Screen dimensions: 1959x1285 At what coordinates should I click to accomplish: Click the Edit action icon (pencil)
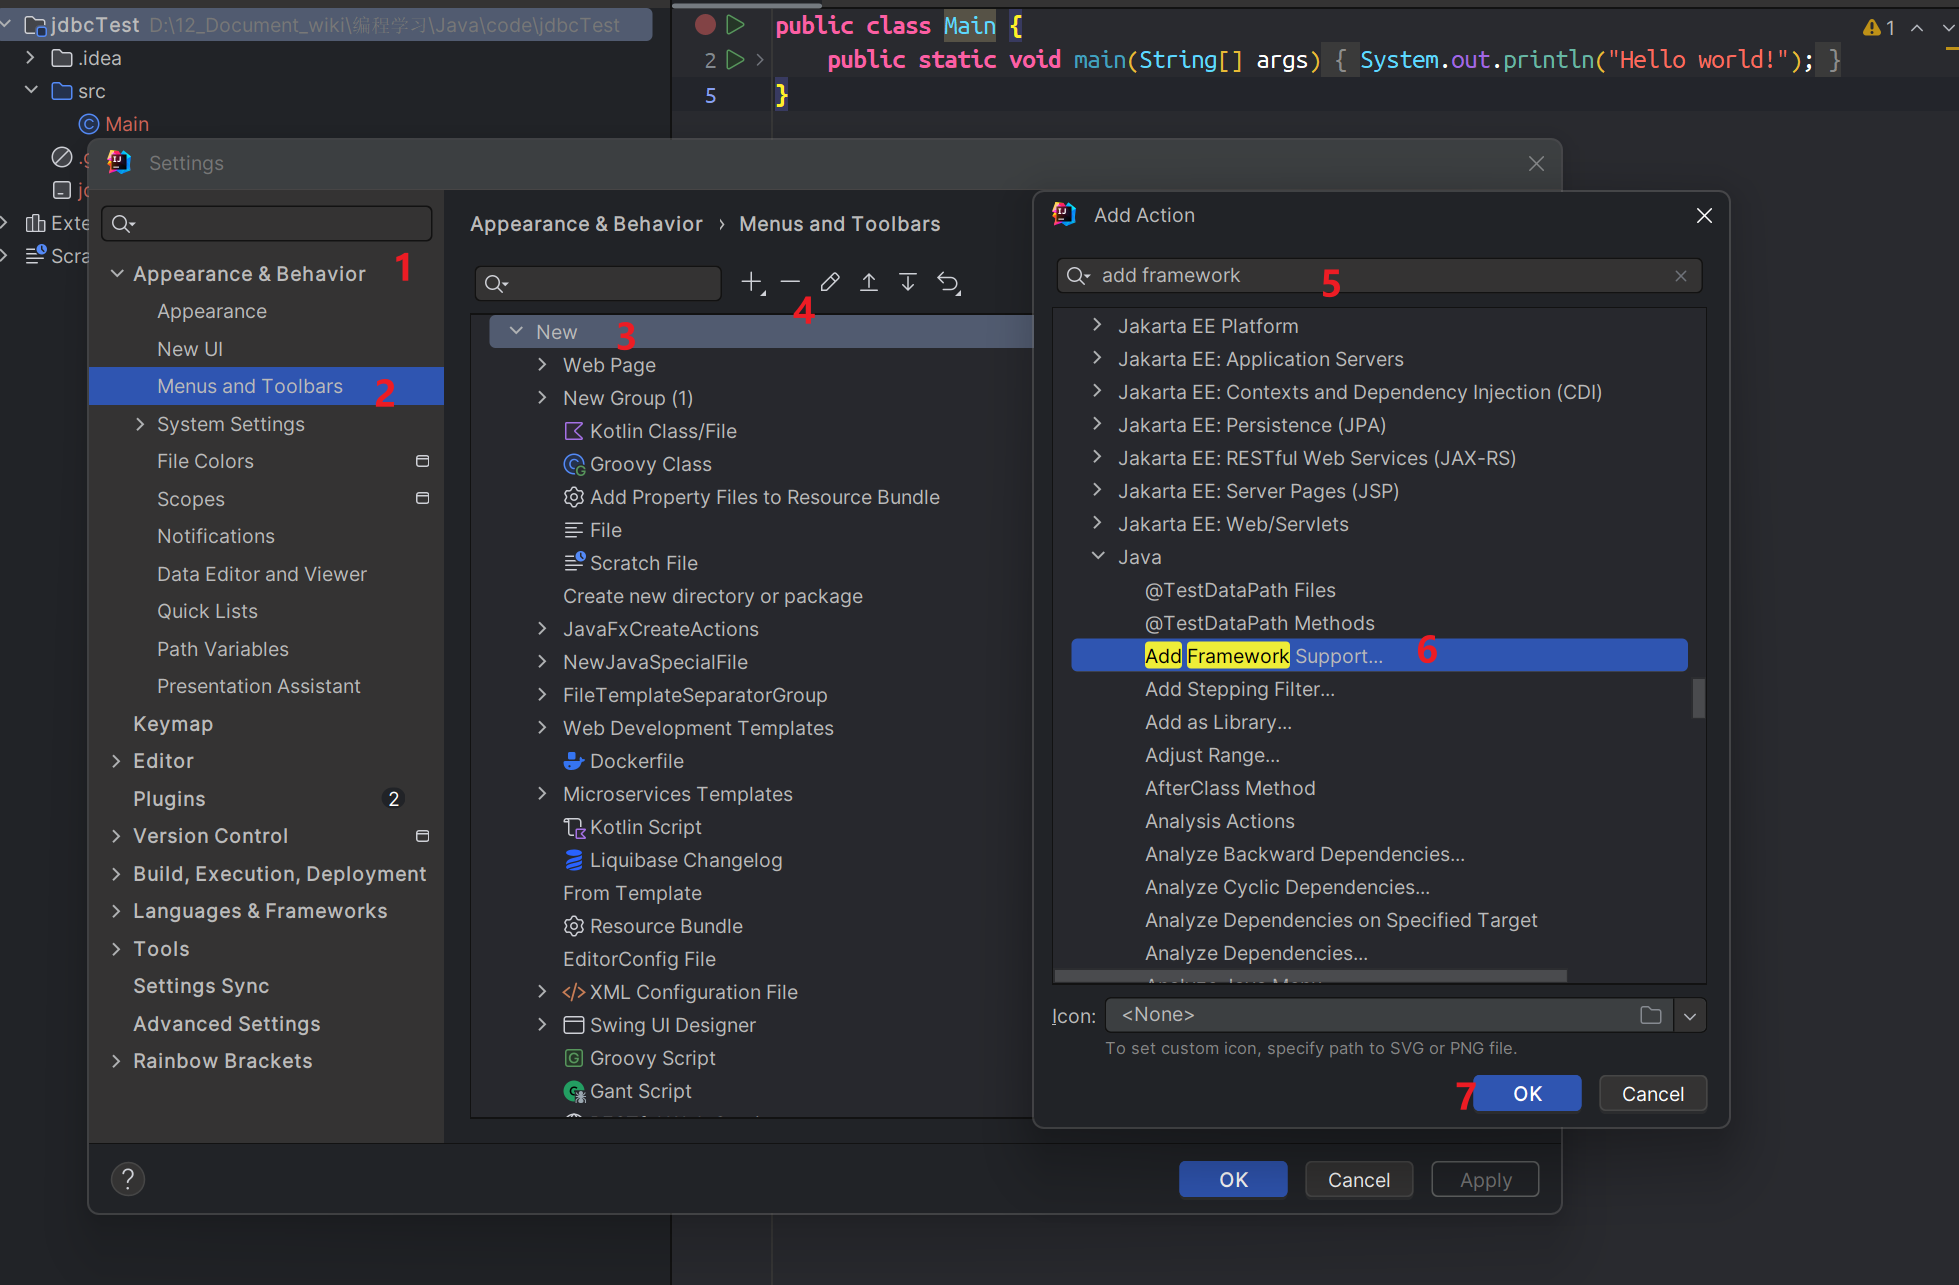click(830, 283)
